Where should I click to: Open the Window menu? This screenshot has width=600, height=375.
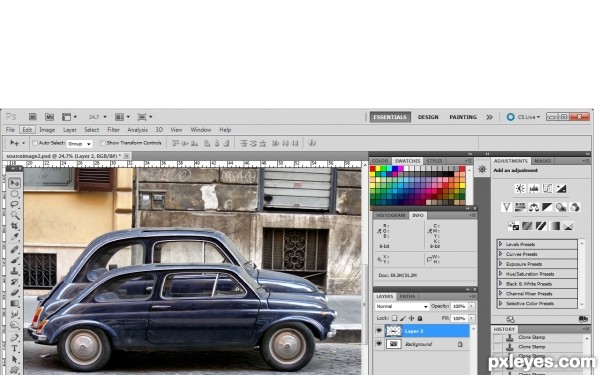tap(201, 130)
